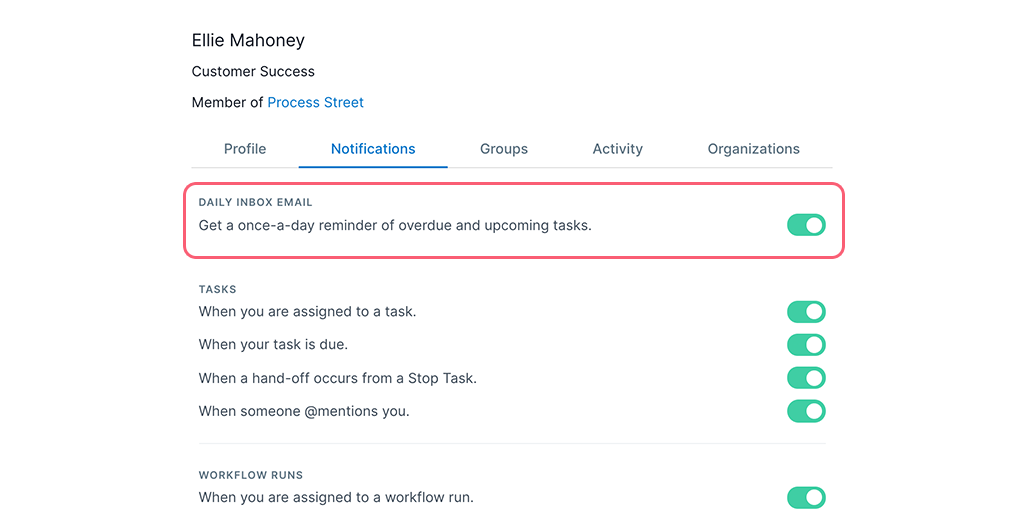Disable the @mentions notification switch
1024x512 pixels.
click(807, 411)
